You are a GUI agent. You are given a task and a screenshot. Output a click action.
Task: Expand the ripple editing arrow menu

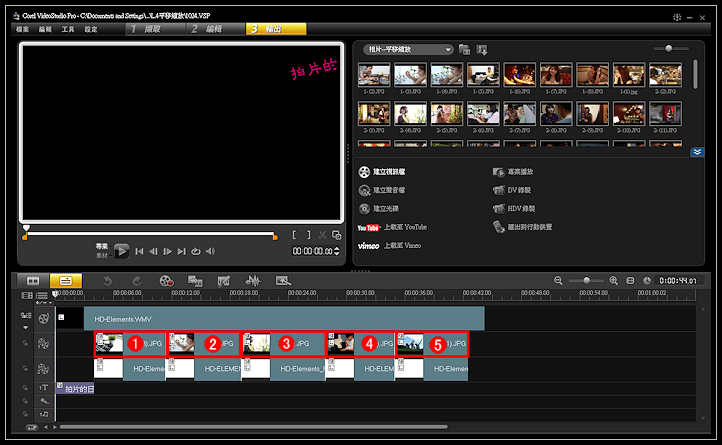coord(26,328)
